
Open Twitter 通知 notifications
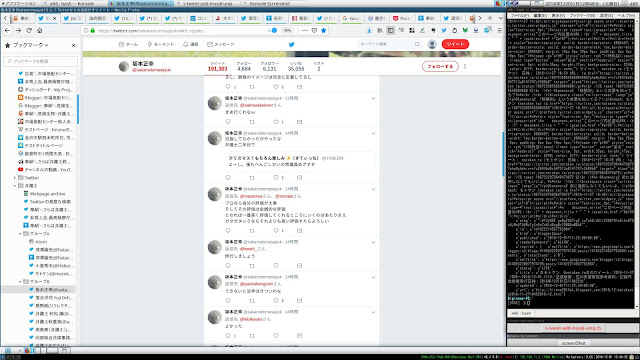191,44
